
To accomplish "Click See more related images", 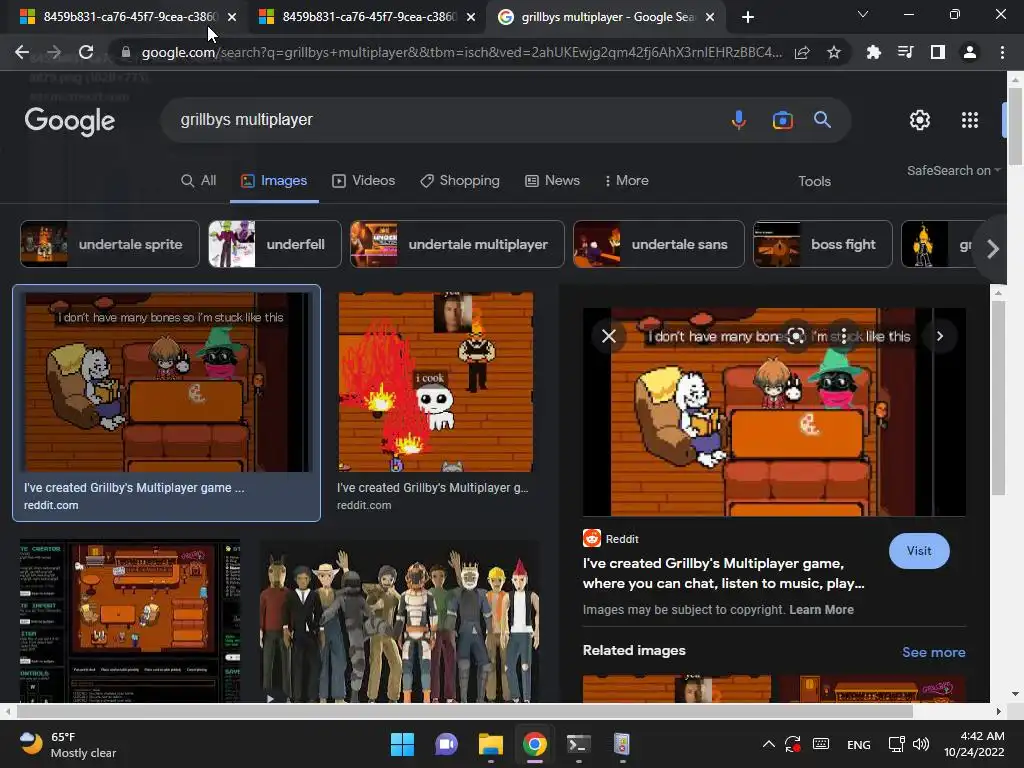I will point(933,652).
